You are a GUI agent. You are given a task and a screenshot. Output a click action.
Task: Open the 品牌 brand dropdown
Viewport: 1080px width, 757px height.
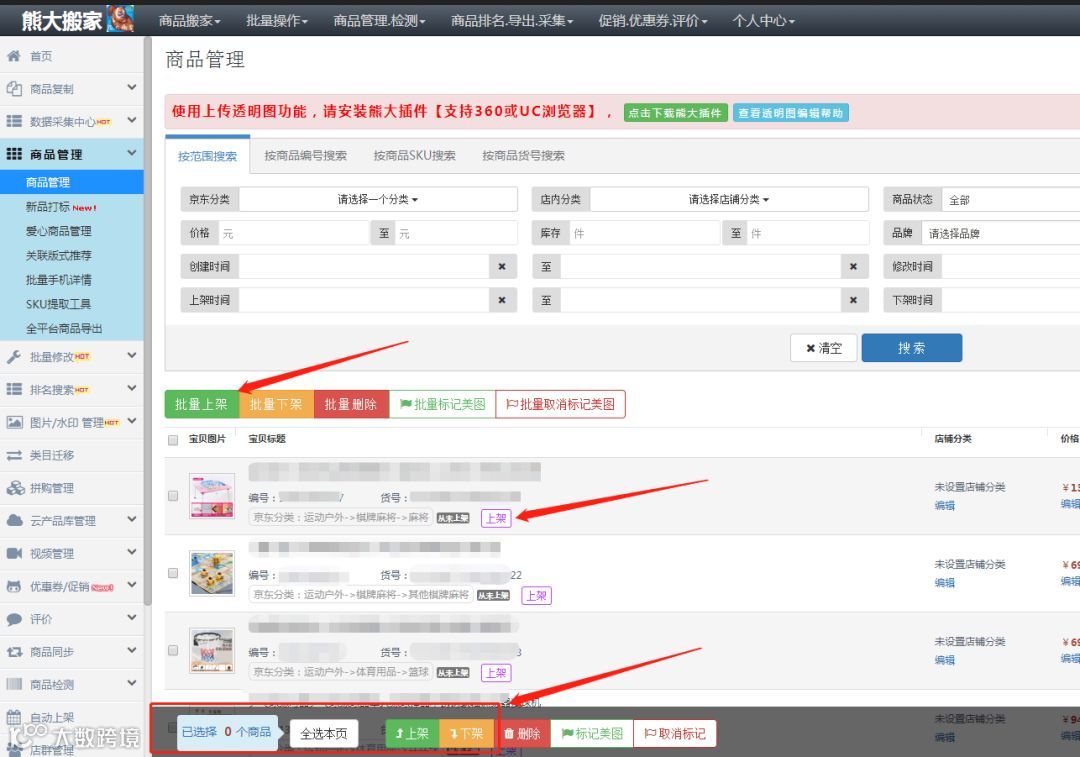[1001, 234]
